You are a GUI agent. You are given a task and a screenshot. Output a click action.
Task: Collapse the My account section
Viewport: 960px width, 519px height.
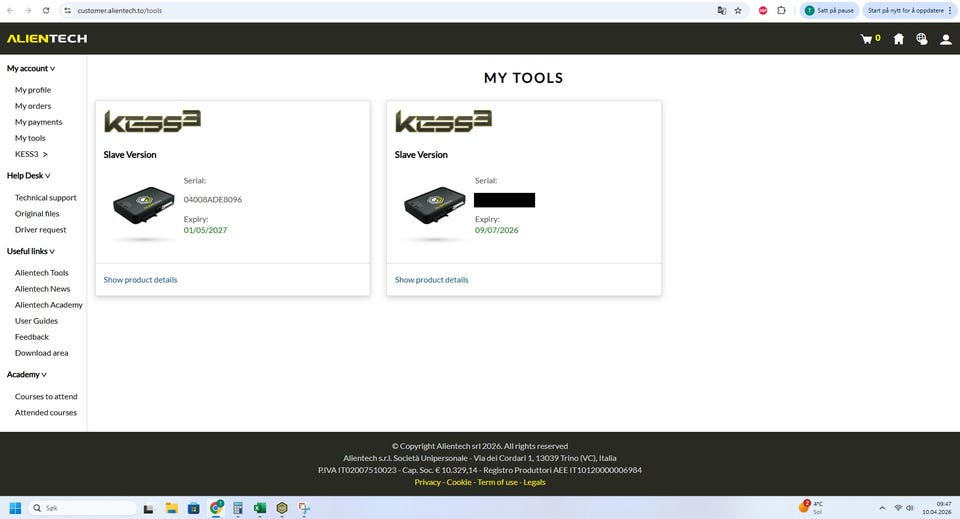(x=31, y=69)
